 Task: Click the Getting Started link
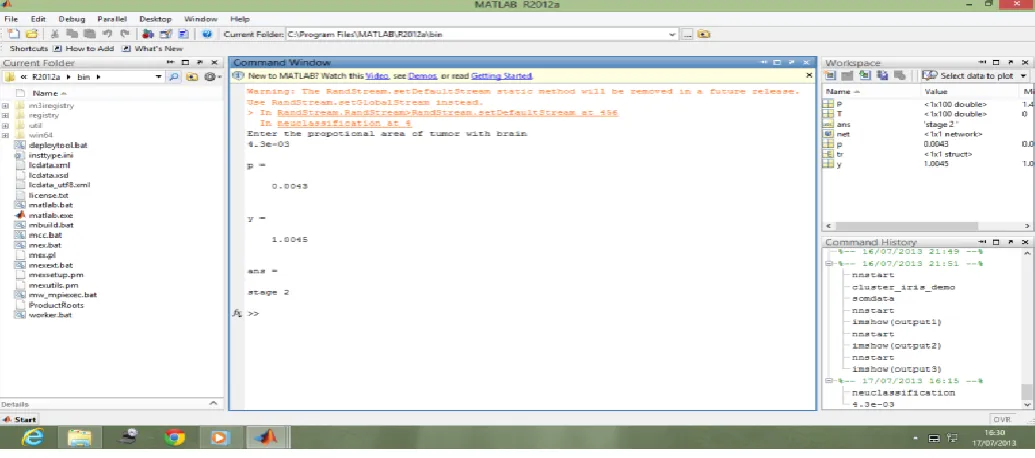(502, 76)
